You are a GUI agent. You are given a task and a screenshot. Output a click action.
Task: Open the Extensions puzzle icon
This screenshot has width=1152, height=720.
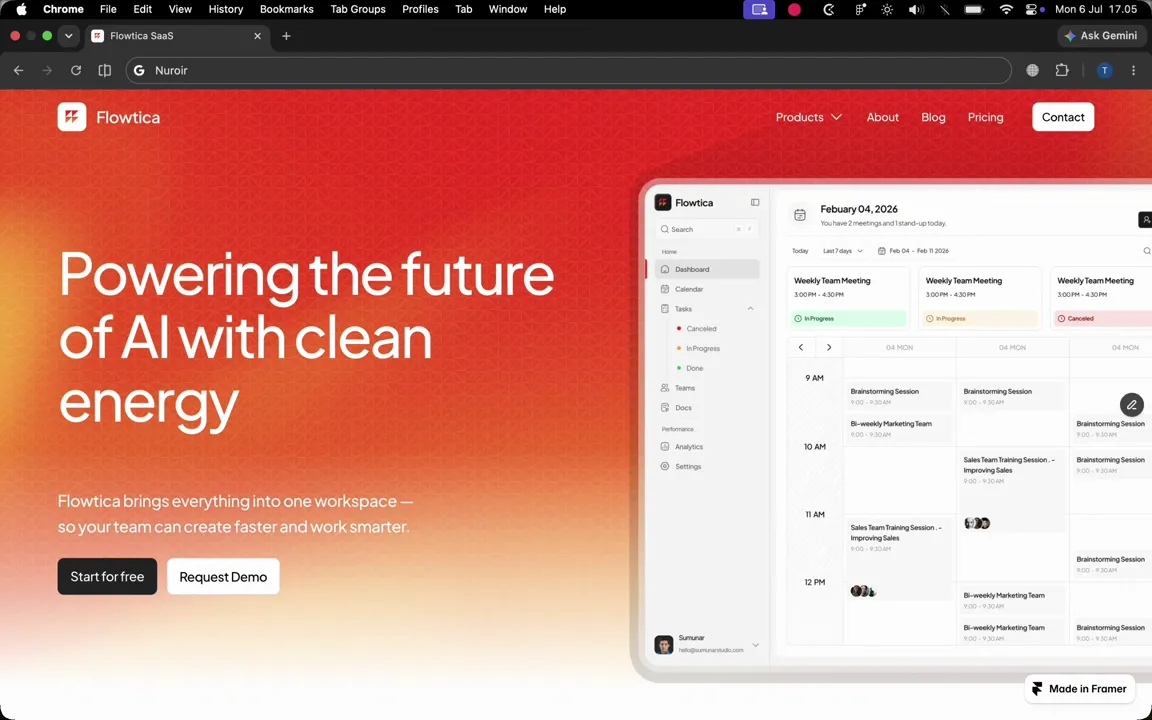(1062, 71)
